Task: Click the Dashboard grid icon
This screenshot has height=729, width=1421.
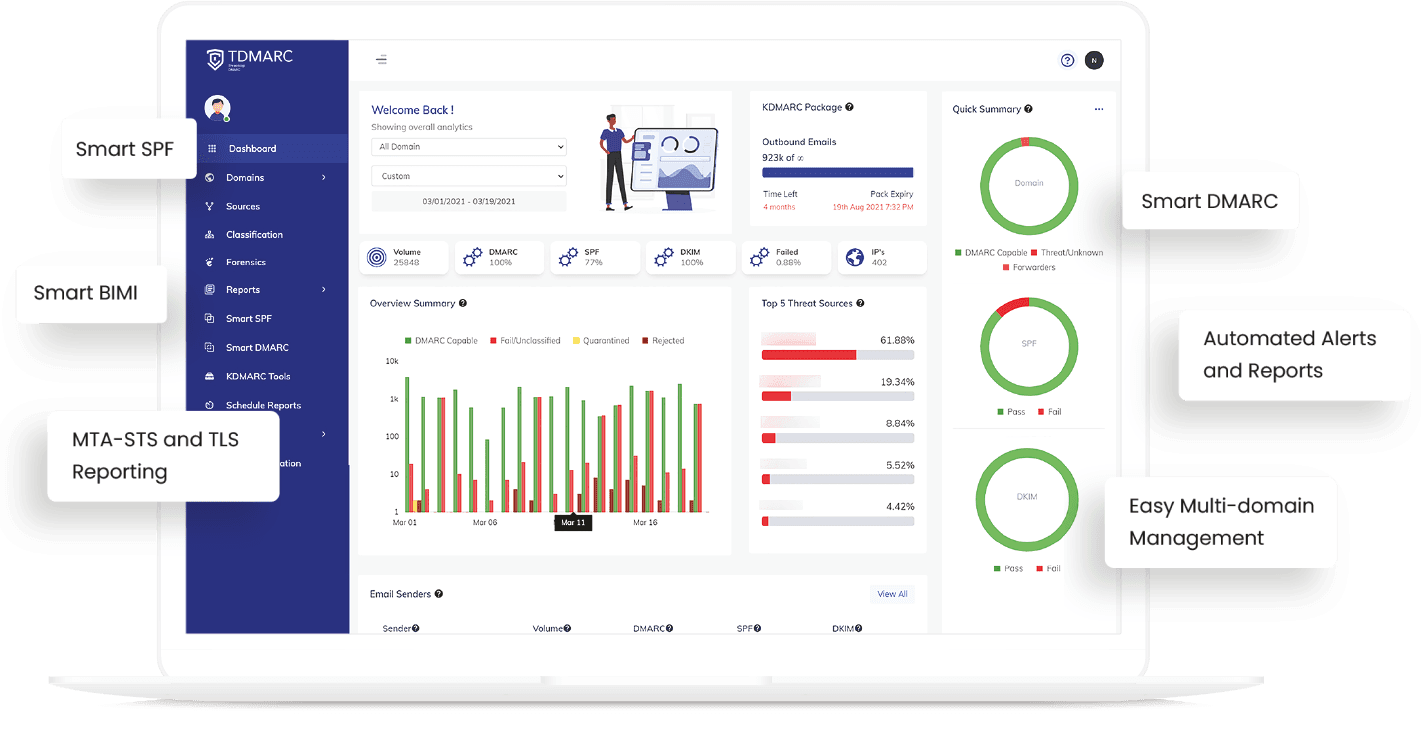Action: click(211, 149)
